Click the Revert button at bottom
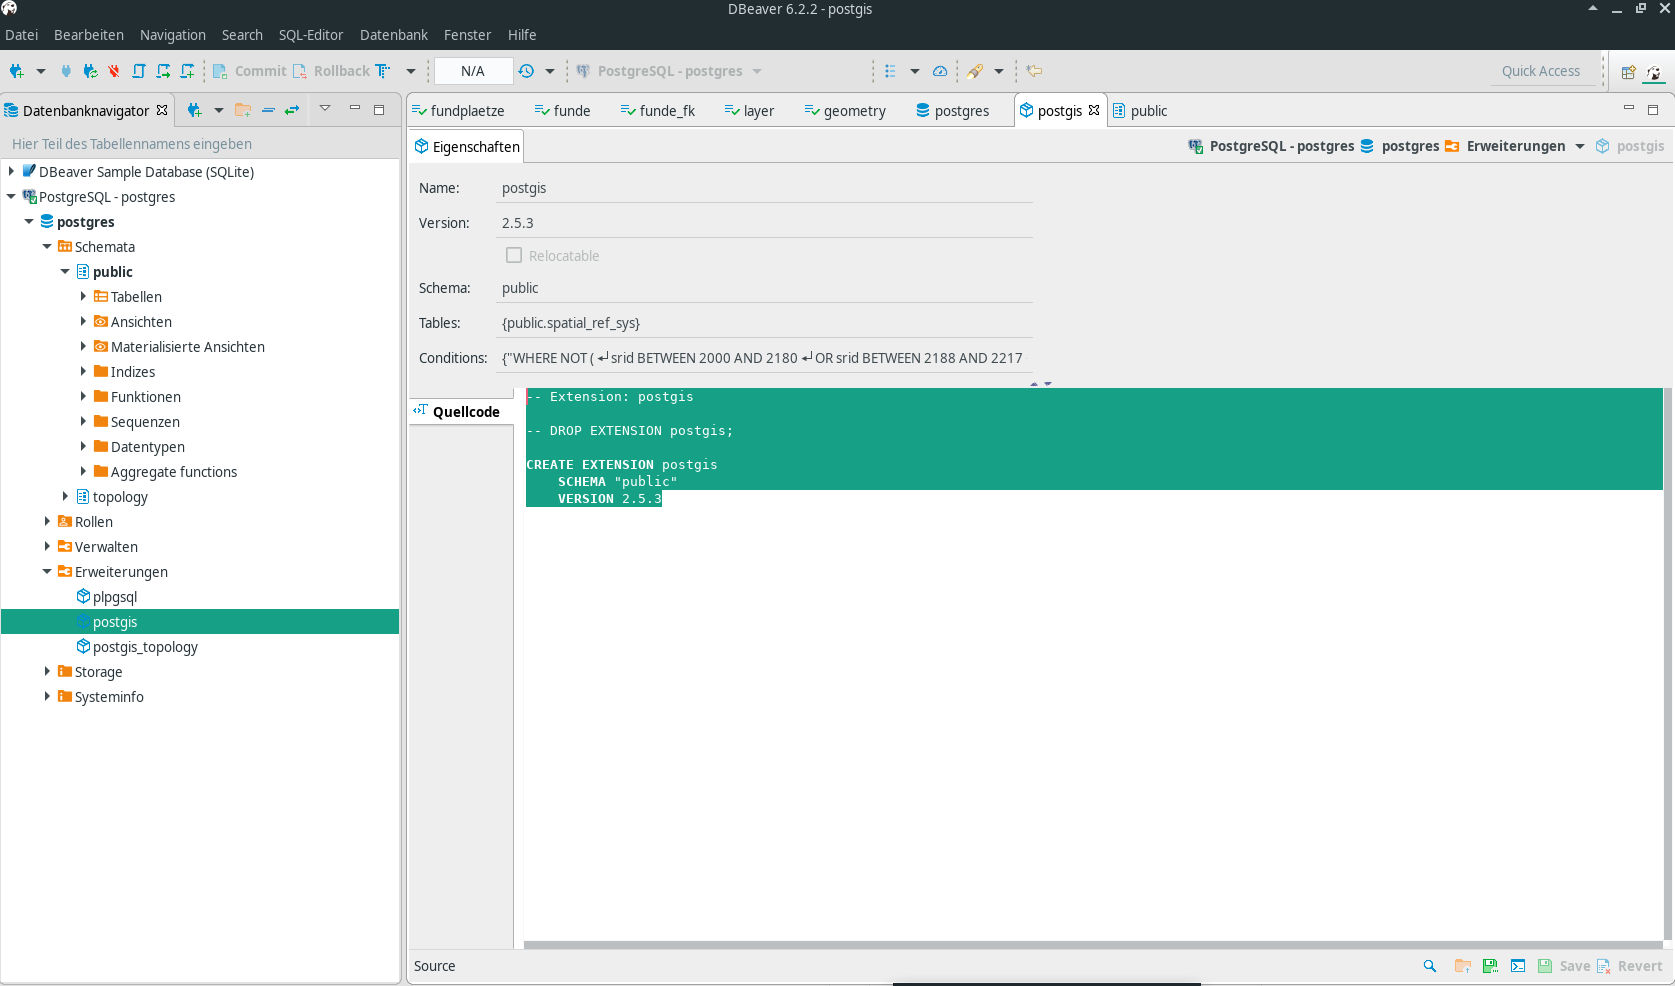The width and height of the screenshot is (1675, 986). (1629, 966)
